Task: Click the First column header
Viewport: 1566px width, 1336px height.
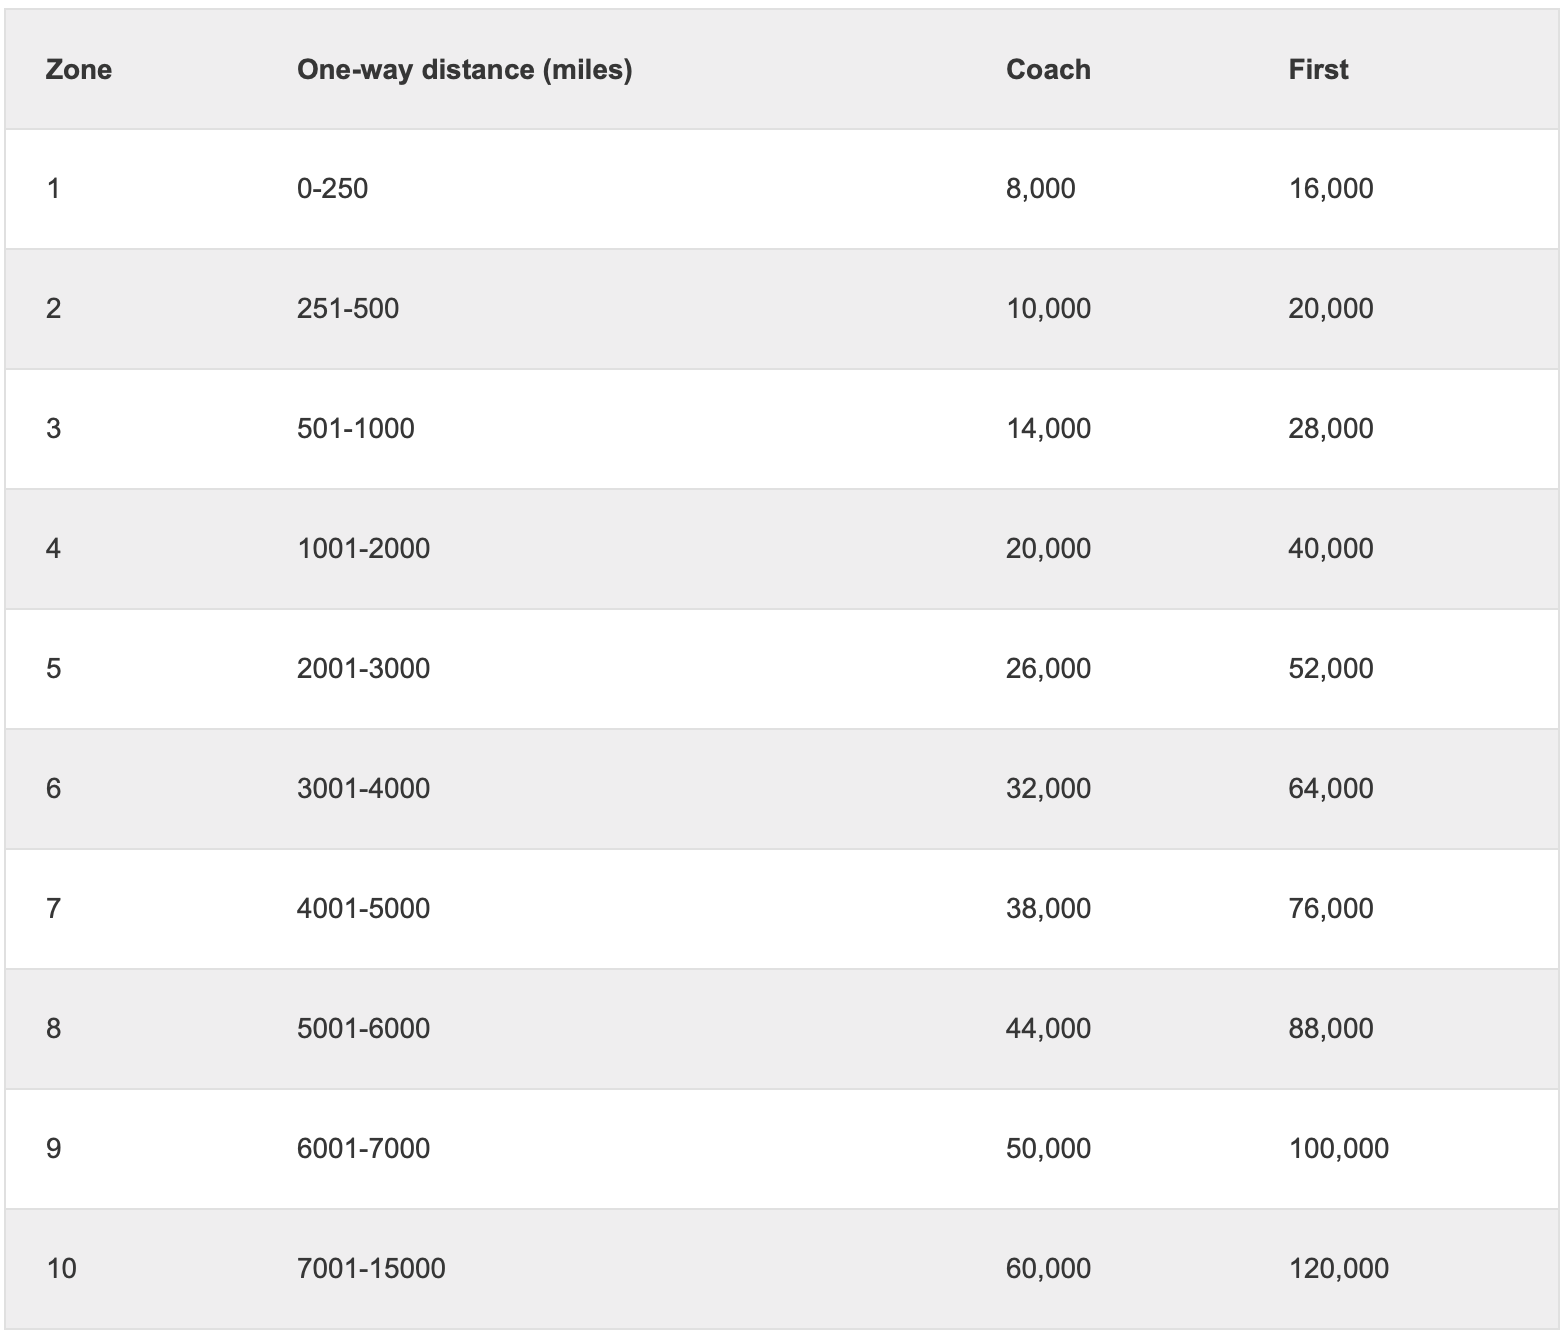Action: pyautogui.click(x=1318, y=70)
